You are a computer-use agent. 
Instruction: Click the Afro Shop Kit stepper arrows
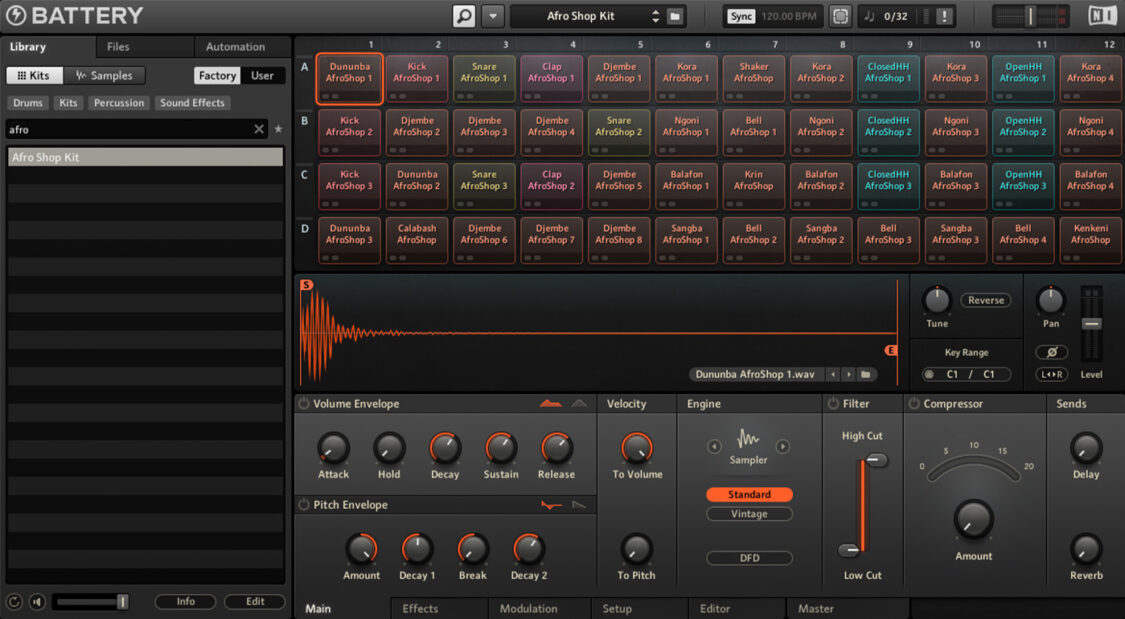click(657, 16)
